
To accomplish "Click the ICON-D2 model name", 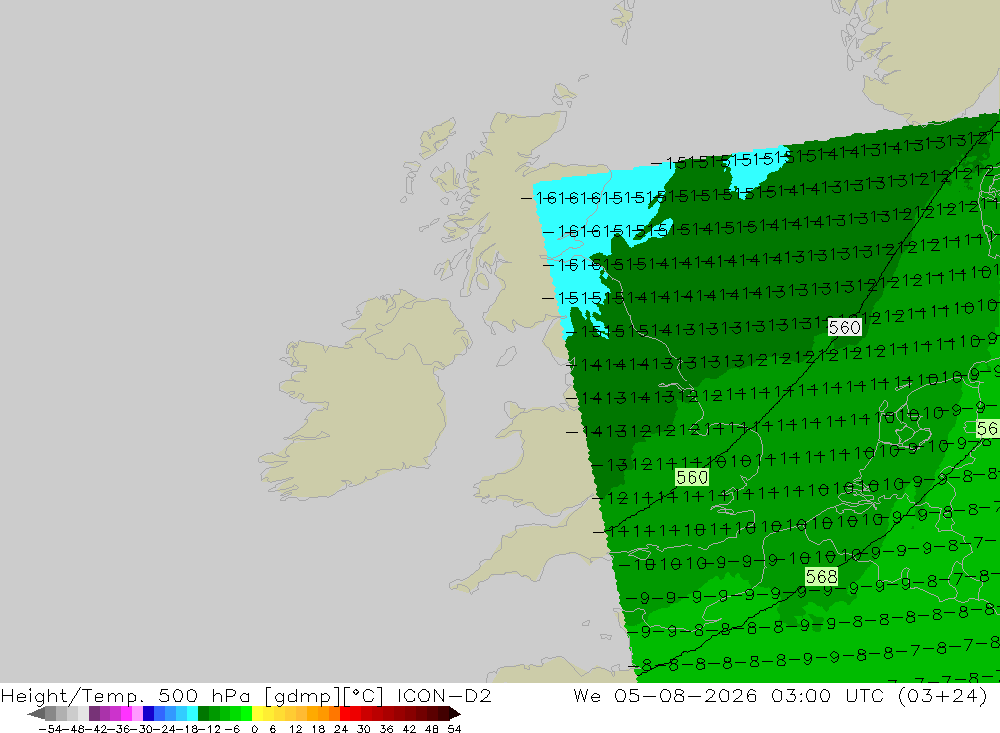I will coord(444,695).
